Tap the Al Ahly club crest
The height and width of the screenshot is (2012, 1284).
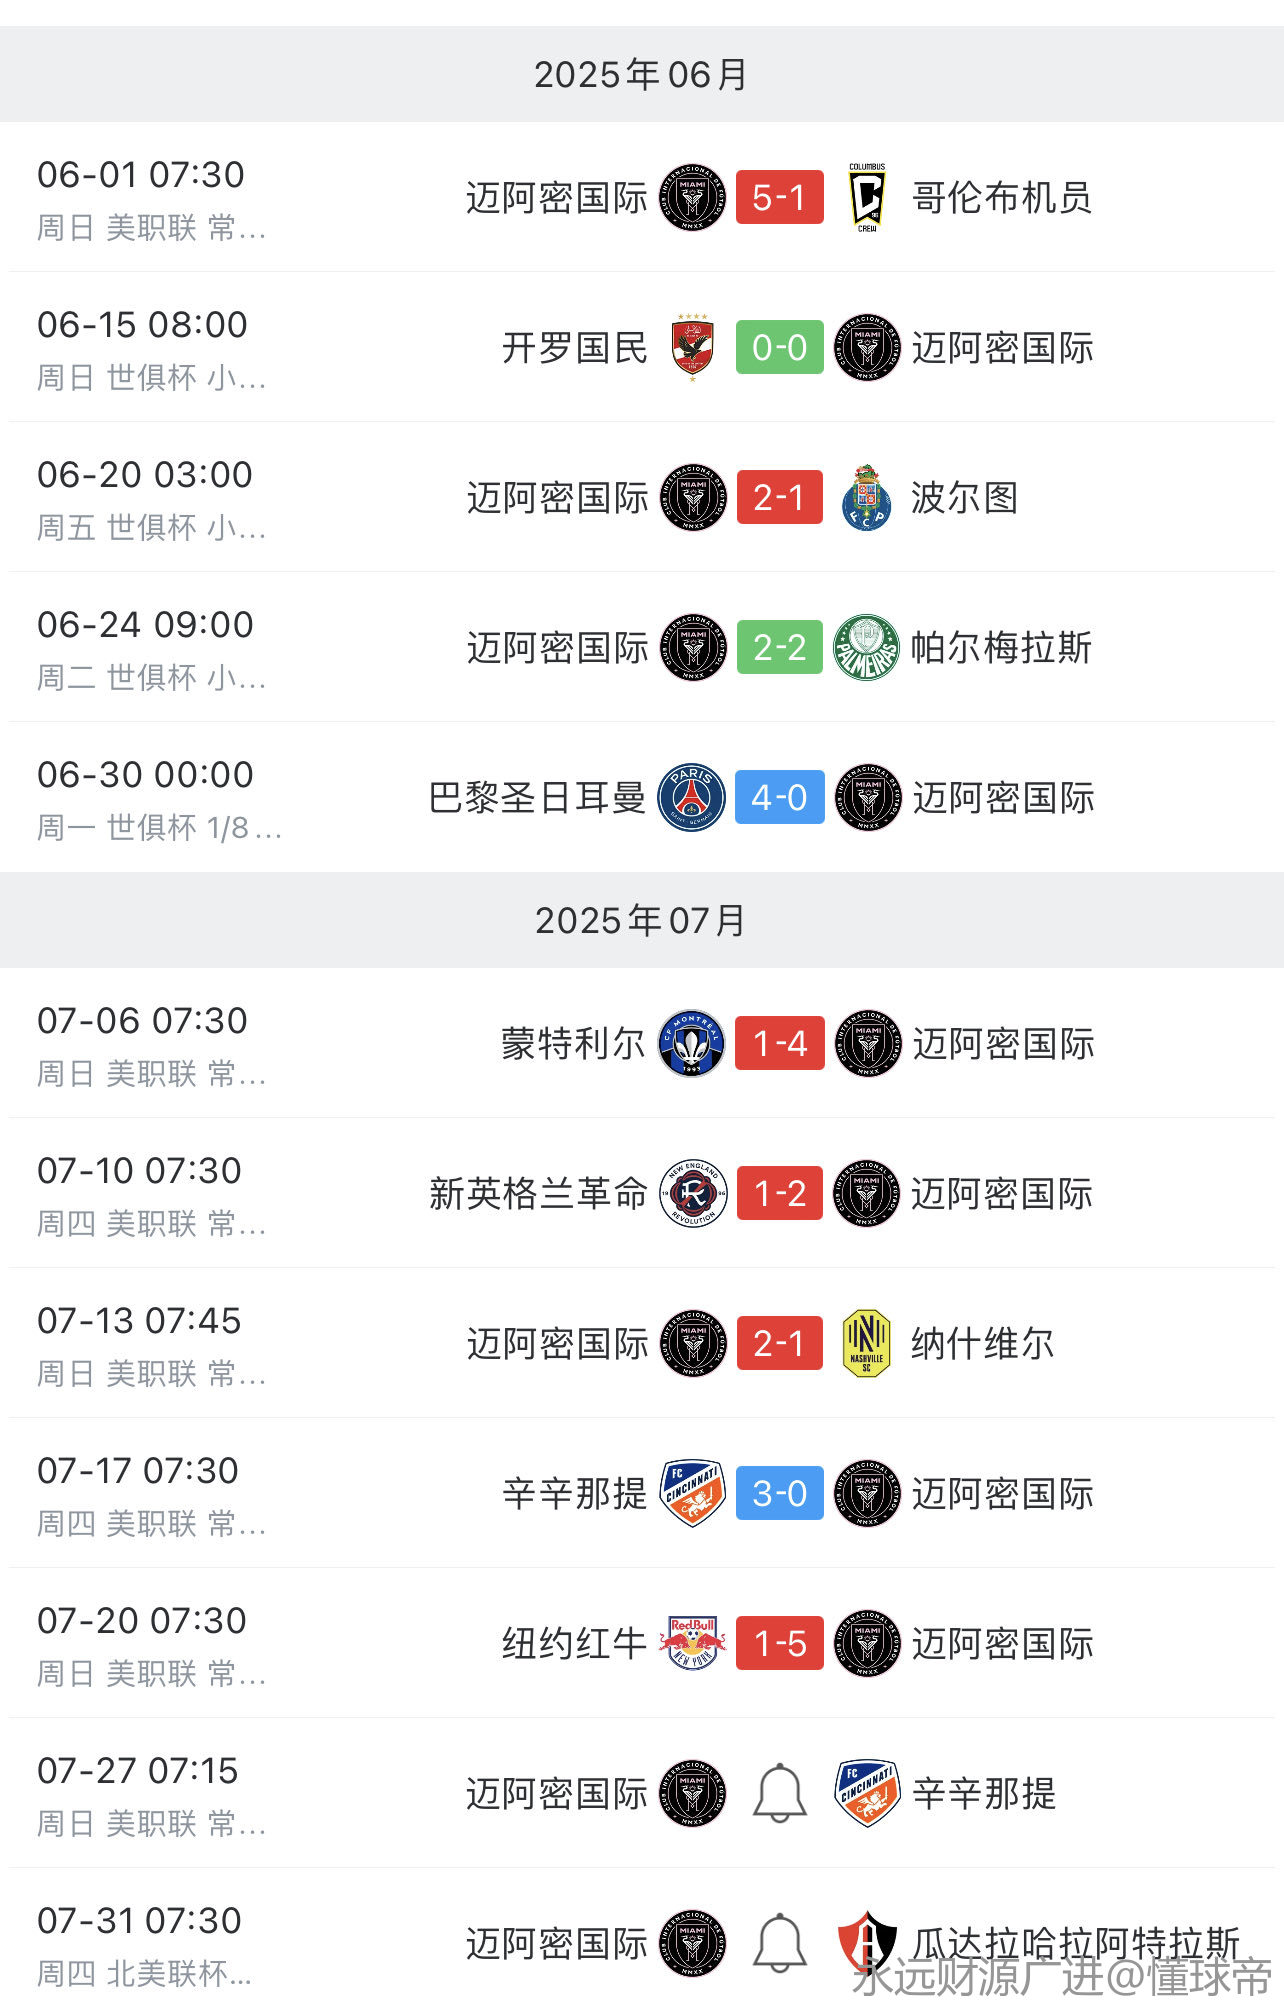coord(692,347)
